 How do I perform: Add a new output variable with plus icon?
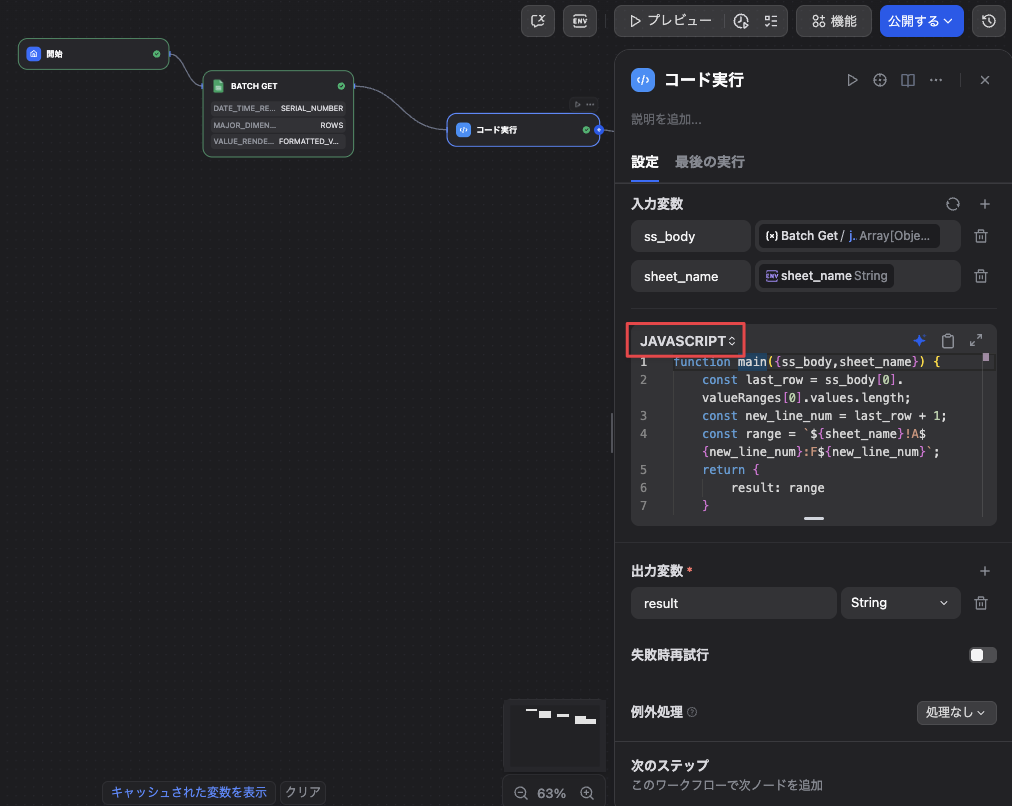984,571
